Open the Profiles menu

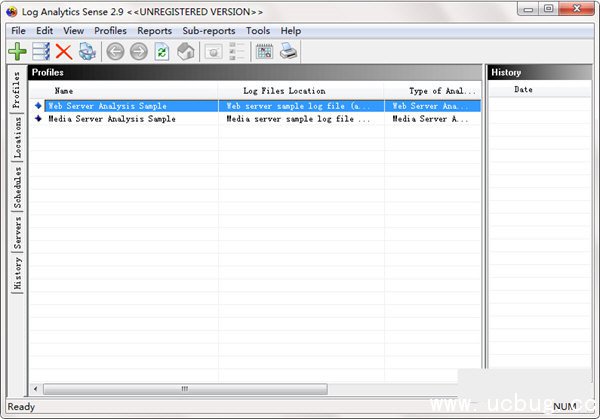point(110,31)
